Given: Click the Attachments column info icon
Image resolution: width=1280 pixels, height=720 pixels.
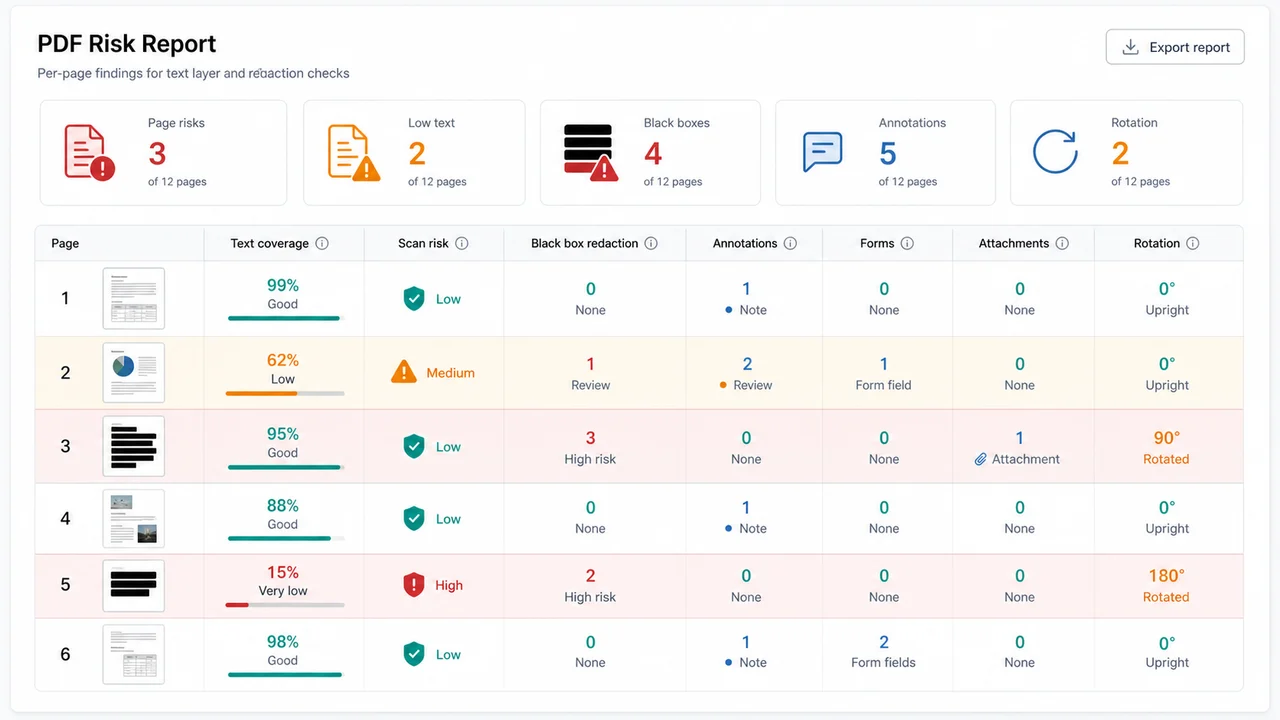Looking at the screenshot, I should tap(1062, 243).
